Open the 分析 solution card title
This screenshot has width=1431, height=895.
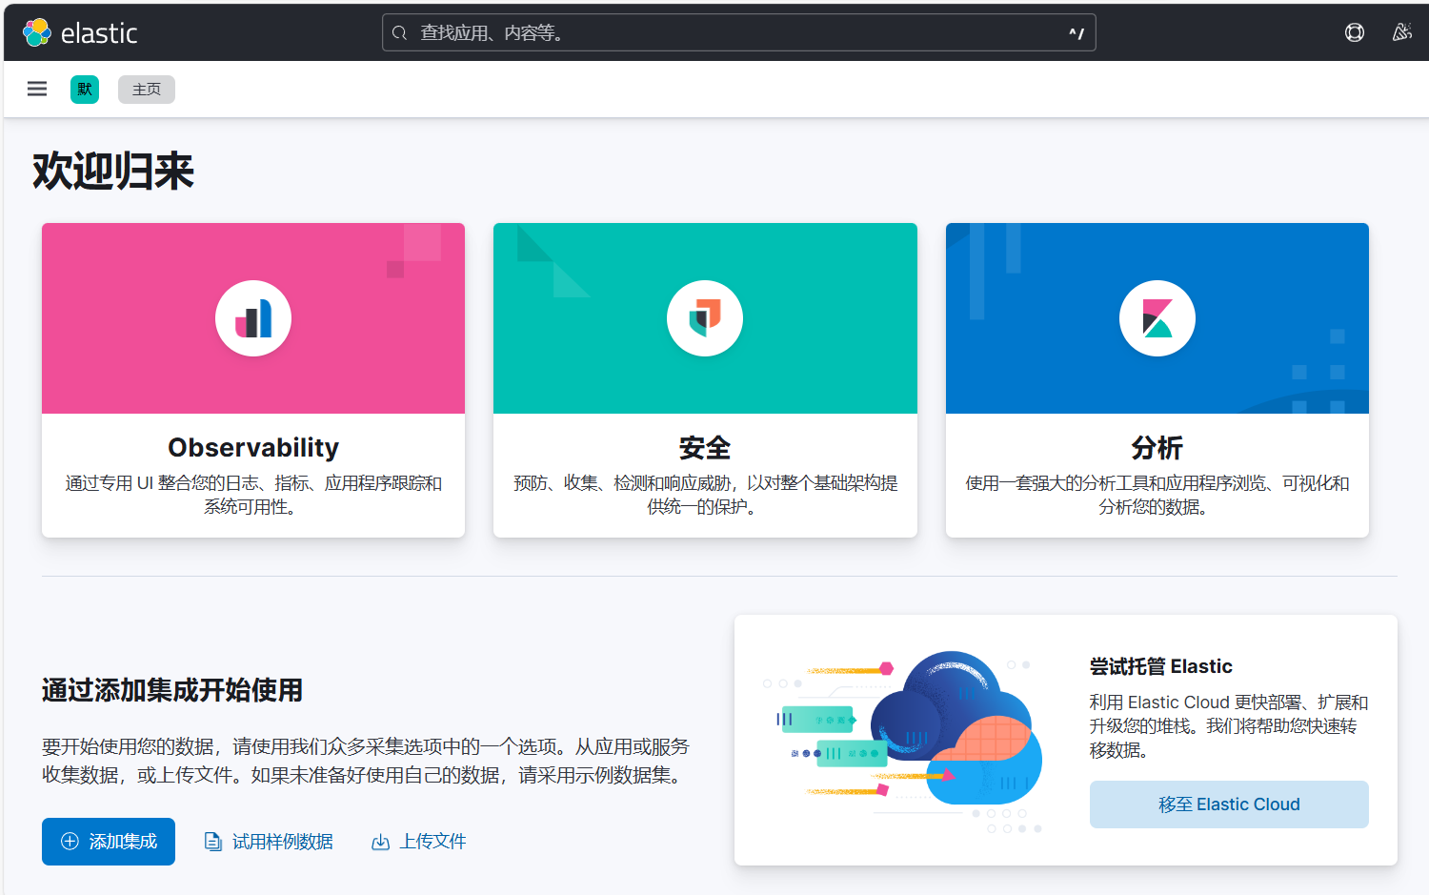1157,447
